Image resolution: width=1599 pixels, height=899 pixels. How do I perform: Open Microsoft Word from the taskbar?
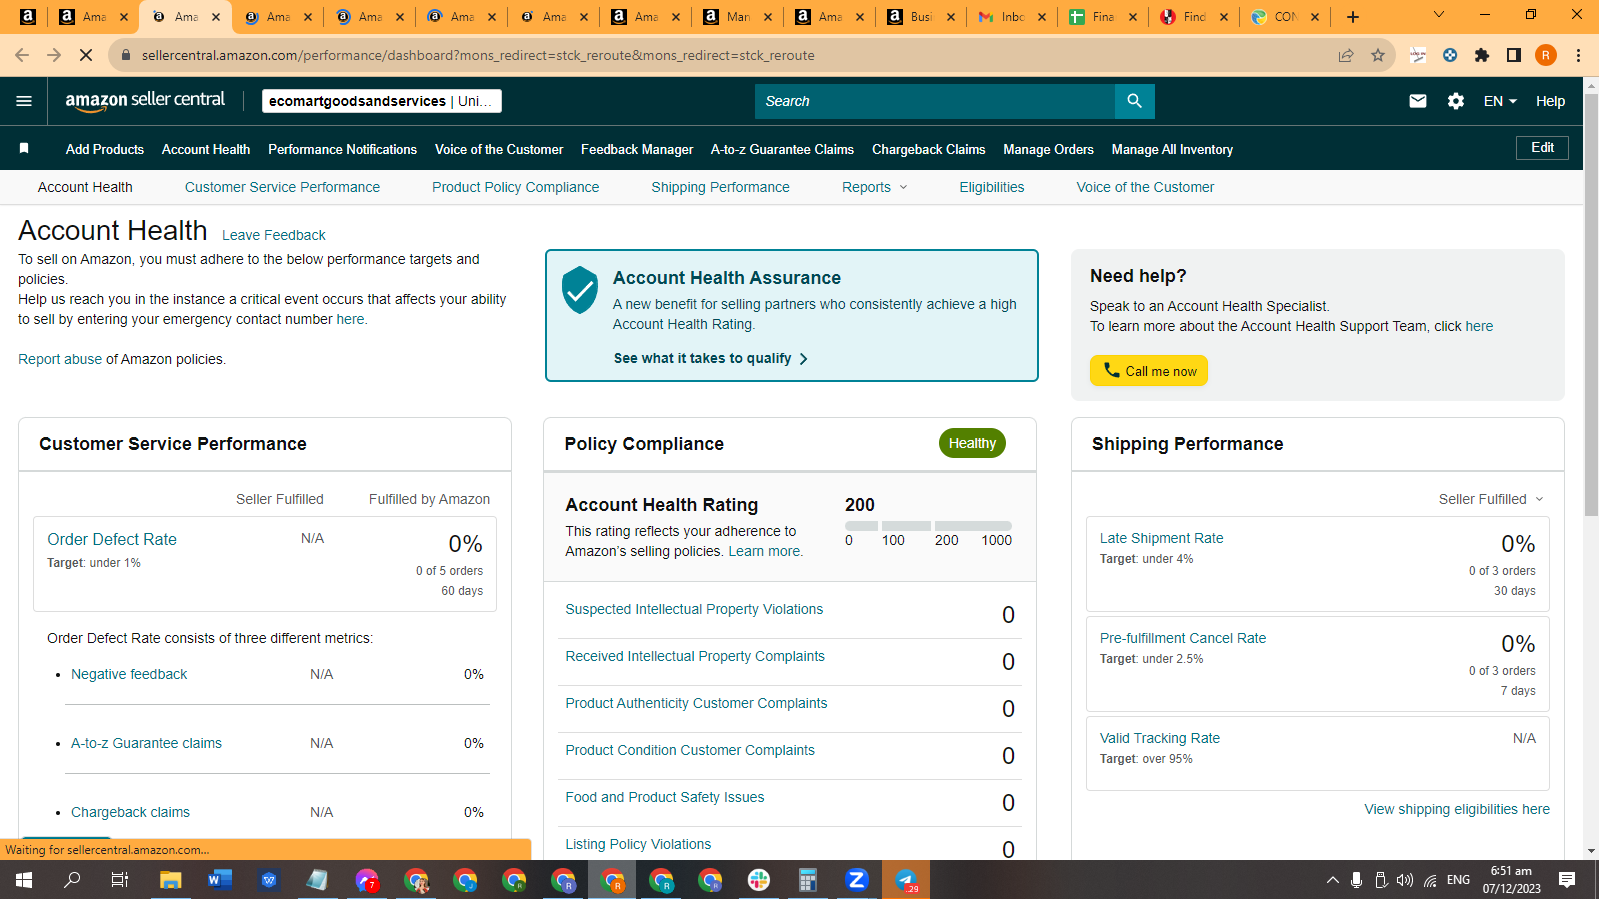pos(219,880)
